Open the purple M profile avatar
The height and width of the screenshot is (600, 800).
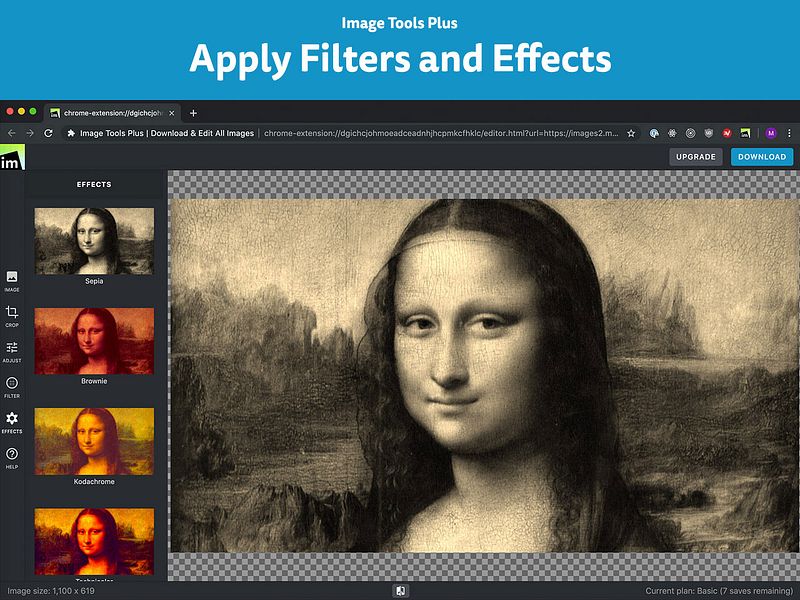click(x=771, y=133)
